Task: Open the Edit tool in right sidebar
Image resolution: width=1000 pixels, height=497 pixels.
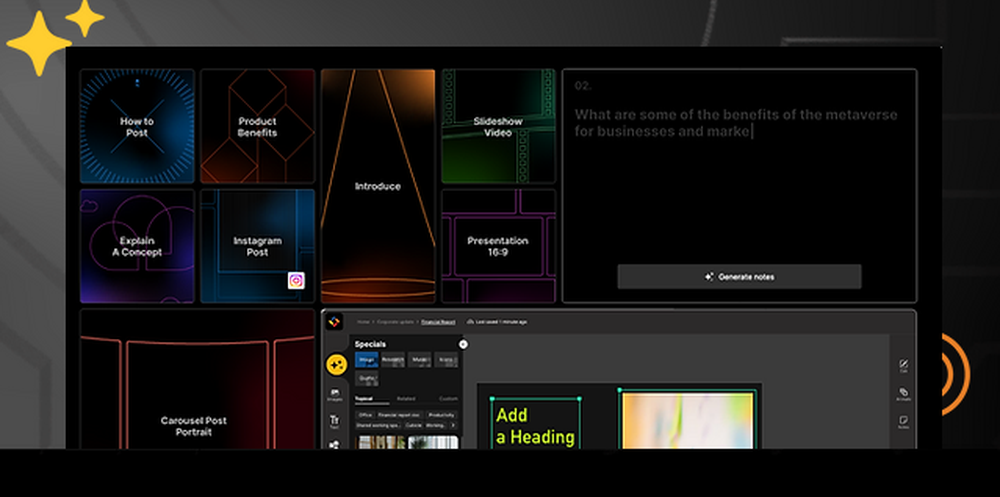Action: [x=903, y=366]
